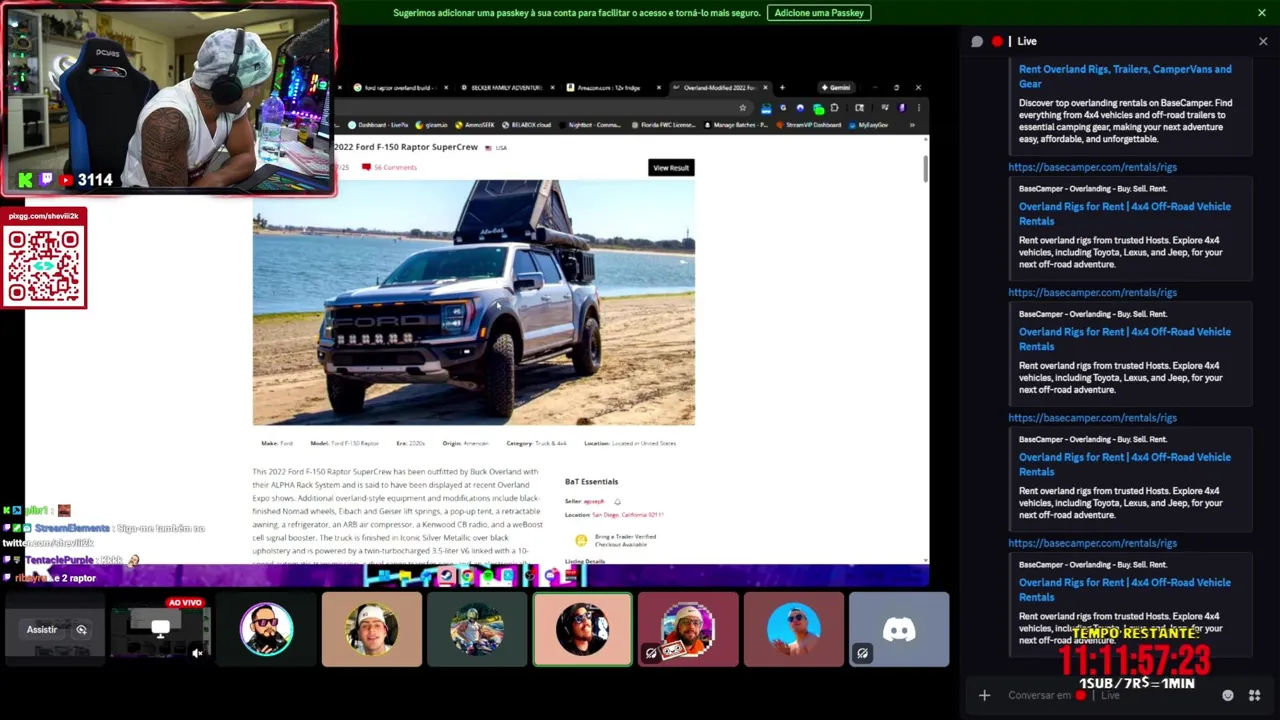Open 'StreamVIP Dashboard' bookmark
Screen dimensions: 1280x720
click(x=808, y=125)
